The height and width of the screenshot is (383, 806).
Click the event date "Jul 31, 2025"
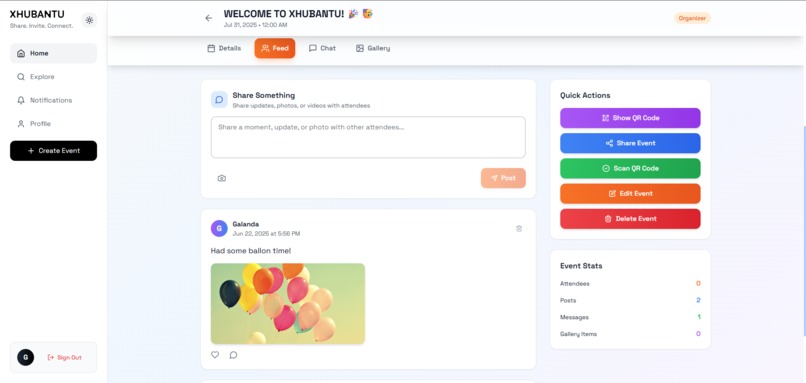(238, 25)
